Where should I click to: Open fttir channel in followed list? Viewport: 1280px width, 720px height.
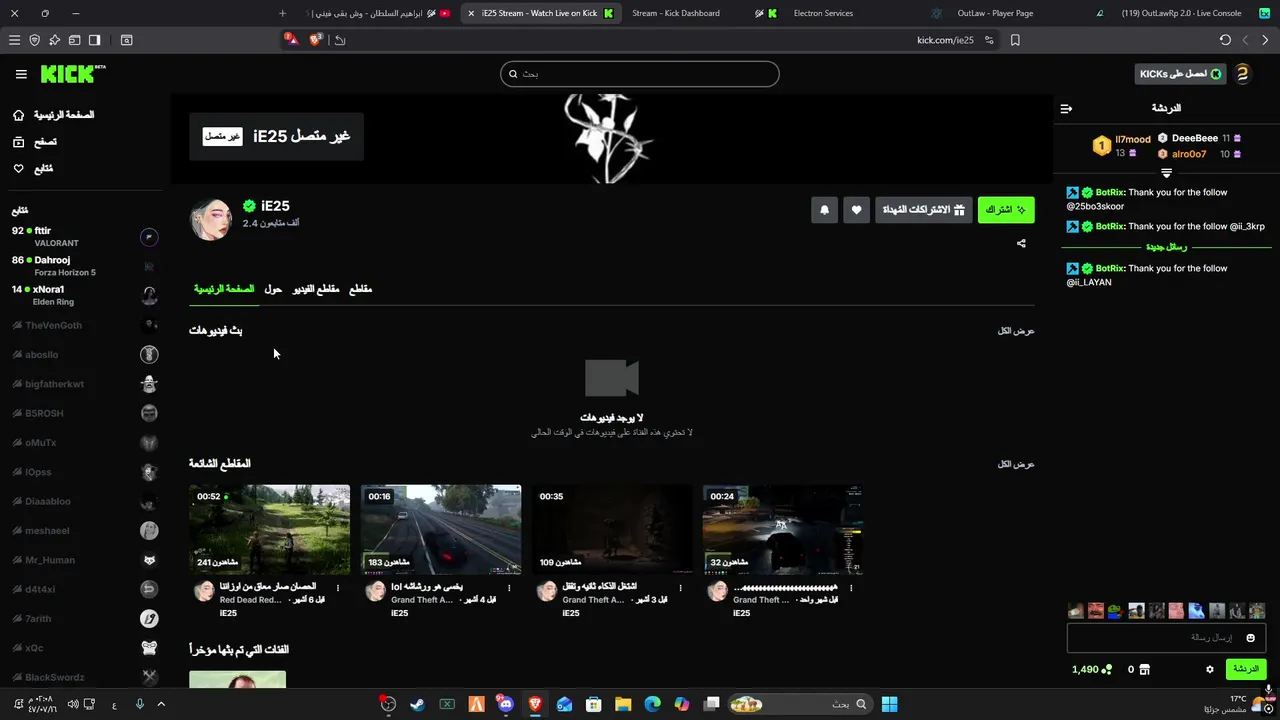(85, 237)
